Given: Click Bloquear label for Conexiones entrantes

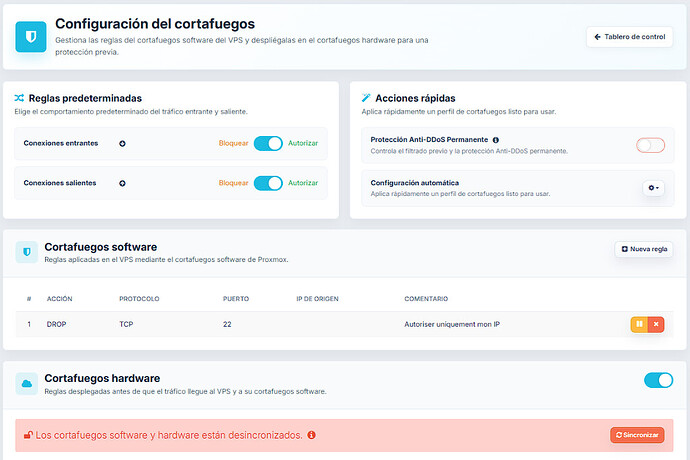Looking at the screenshot, I should click(233, 143).
